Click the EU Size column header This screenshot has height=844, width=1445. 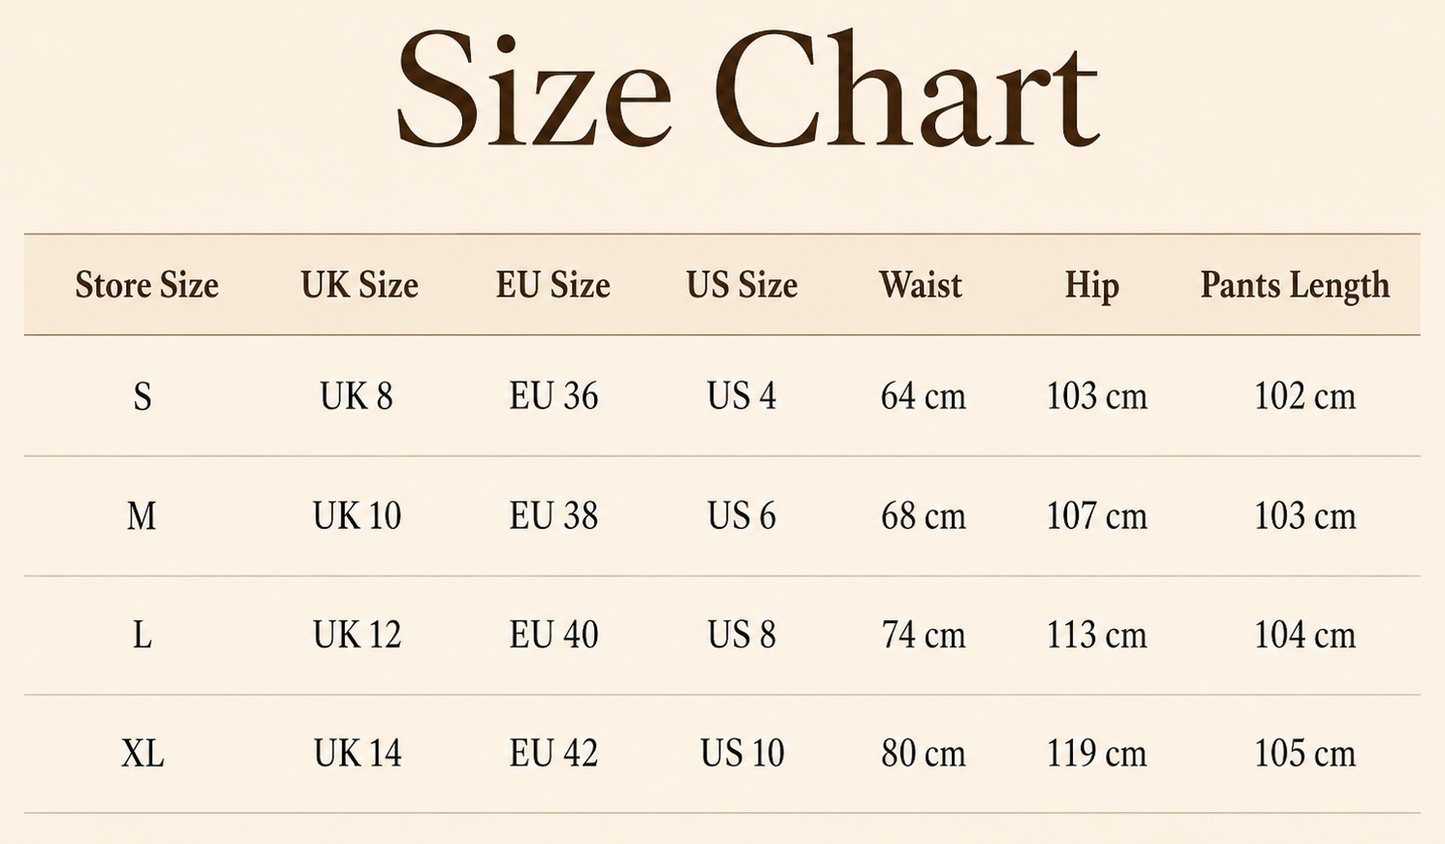click(x=553, y=285)
